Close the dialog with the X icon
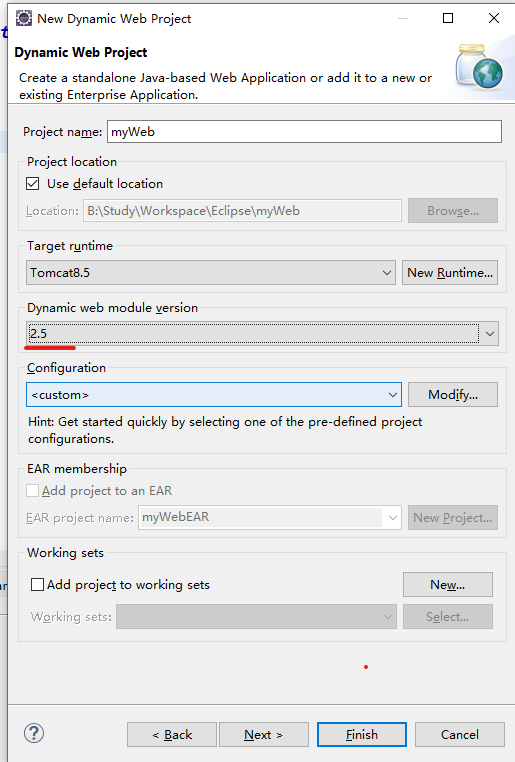 tap(494, 18)
